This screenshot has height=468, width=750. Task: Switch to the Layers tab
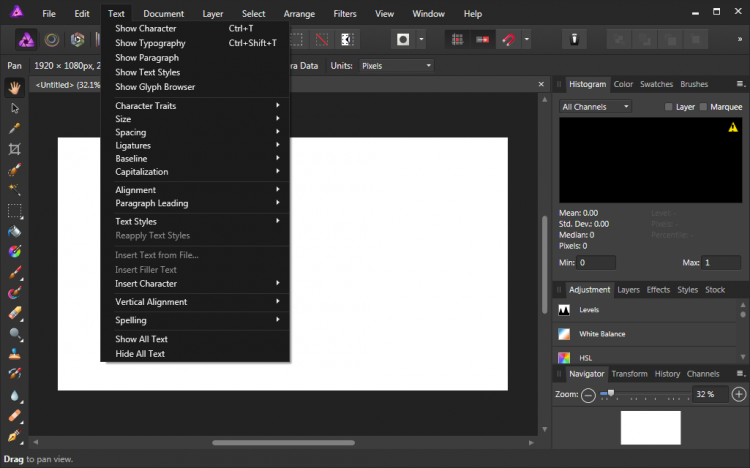628,290
